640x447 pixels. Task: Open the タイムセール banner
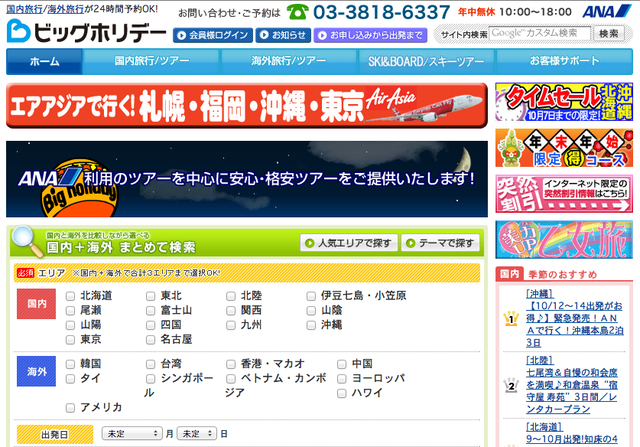click(564, 102)
